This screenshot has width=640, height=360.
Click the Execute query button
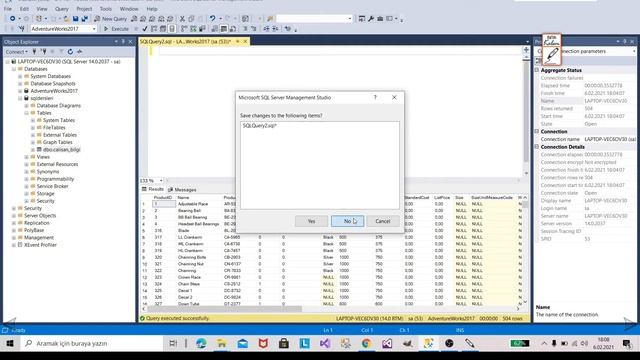pos(116,29)
